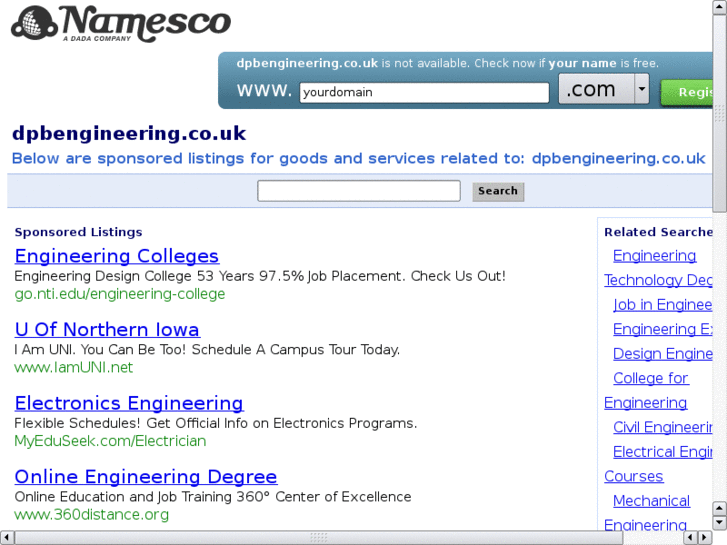Open the Online Engineering Degree listing
This screenshot has width=727, height=545.
[146, 477]
